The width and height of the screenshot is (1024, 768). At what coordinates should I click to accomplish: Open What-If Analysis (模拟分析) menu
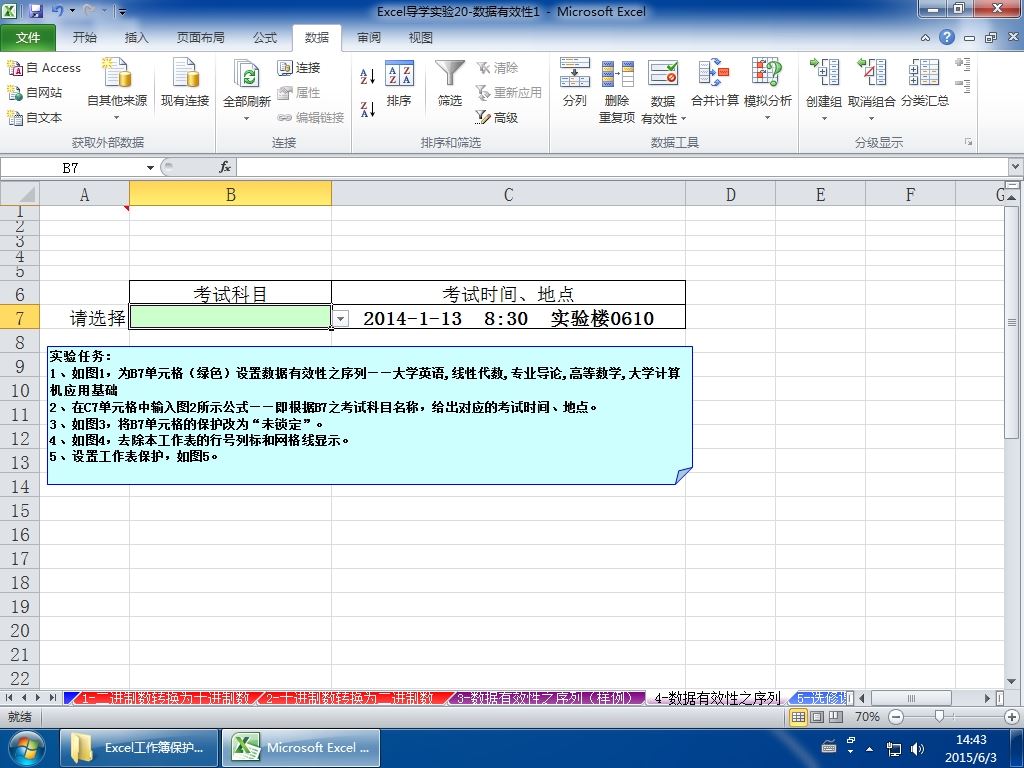(767, 89)
